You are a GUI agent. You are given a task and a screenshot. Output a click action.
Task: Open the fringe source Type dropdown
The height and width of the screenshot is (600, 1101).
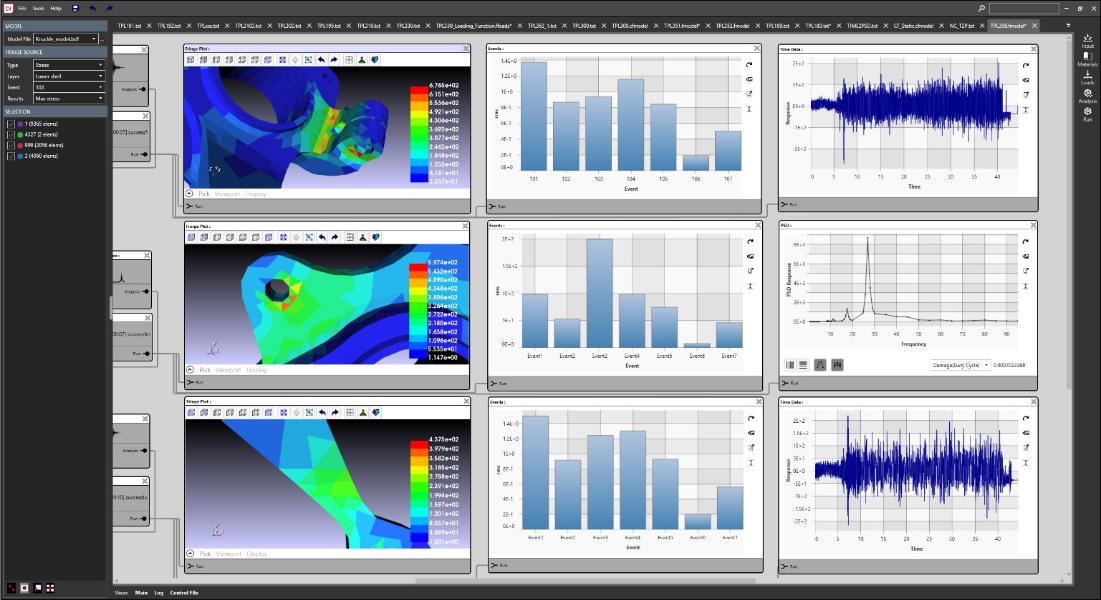point(69,65)
